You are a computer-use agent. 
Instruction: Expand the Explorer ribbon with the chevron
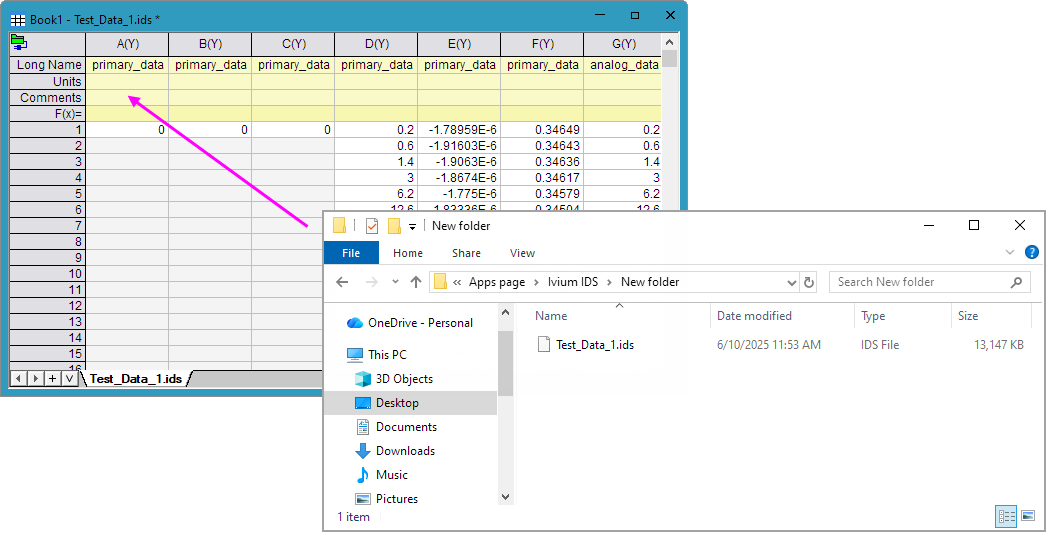(x=1009, y=253)
